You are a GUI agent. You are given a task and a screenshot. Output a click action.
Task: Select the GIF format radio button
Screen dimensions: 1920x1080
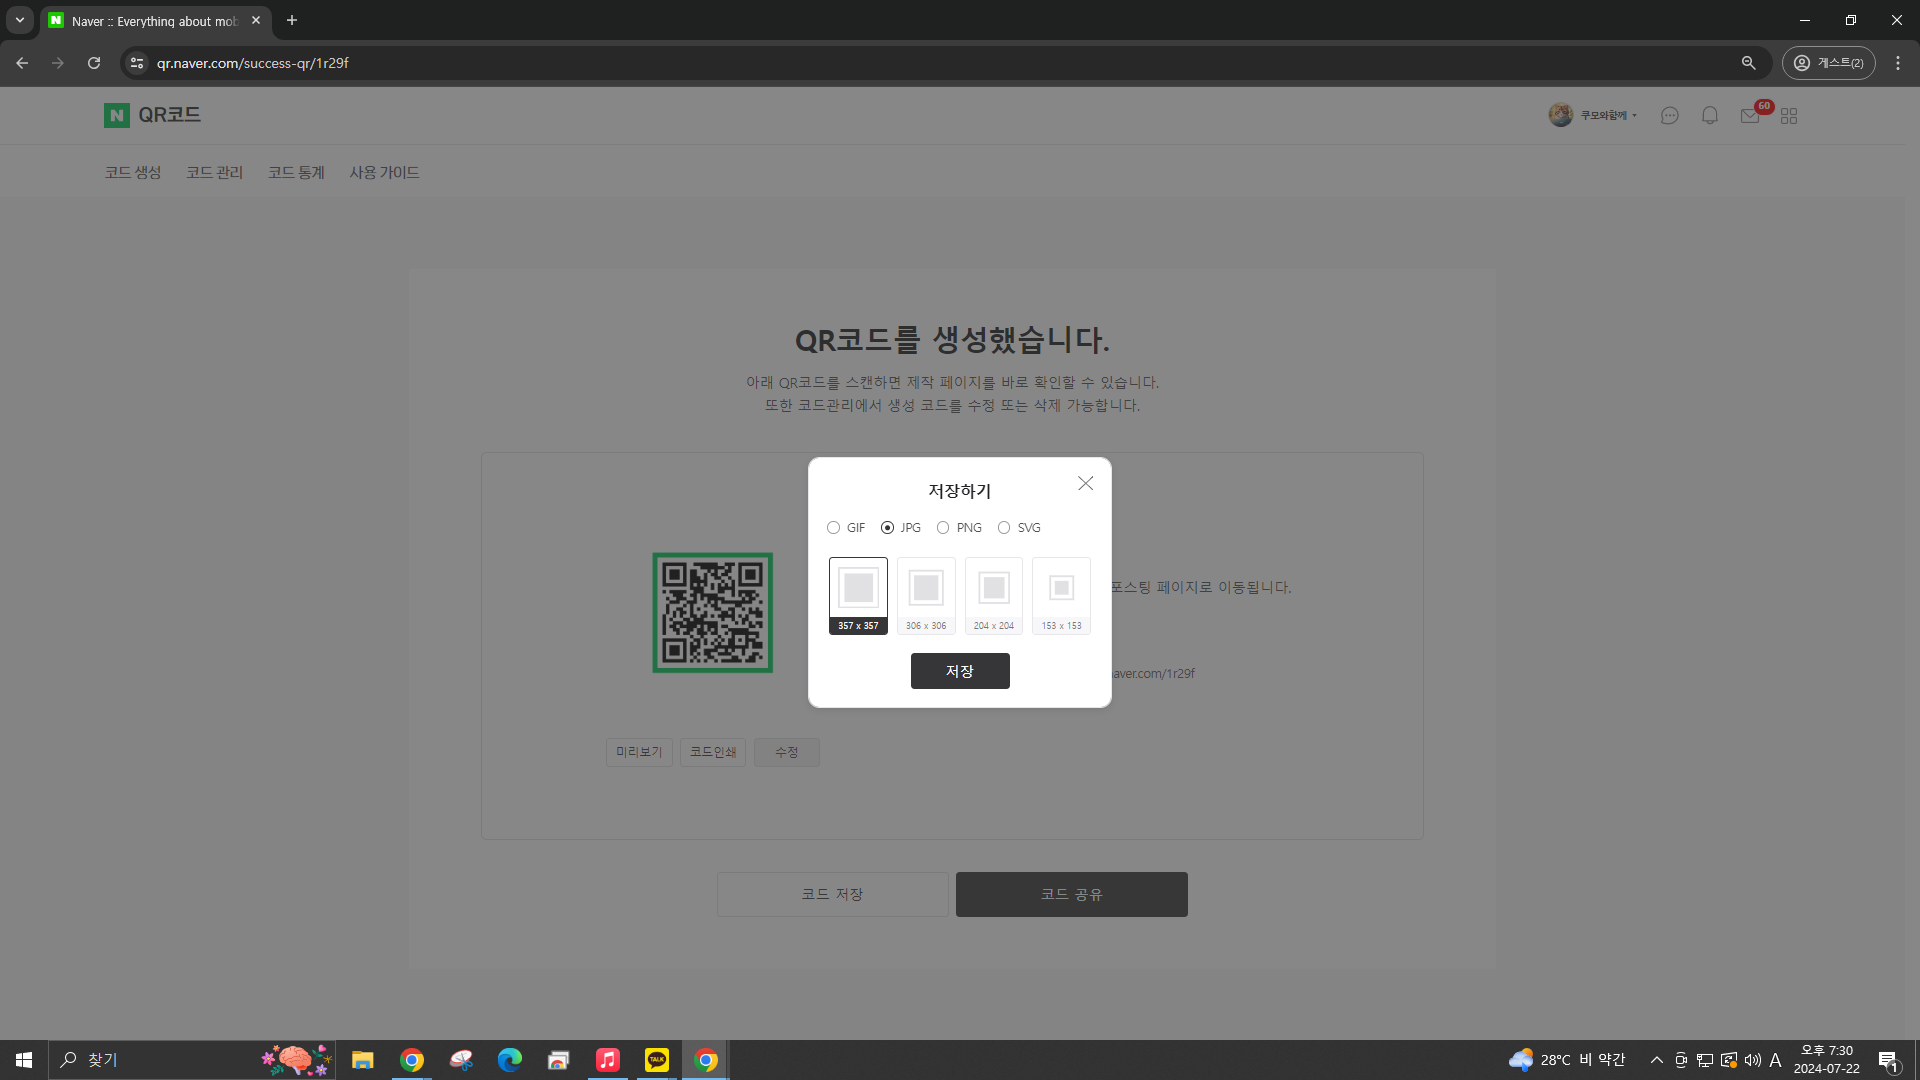point(834,527)
